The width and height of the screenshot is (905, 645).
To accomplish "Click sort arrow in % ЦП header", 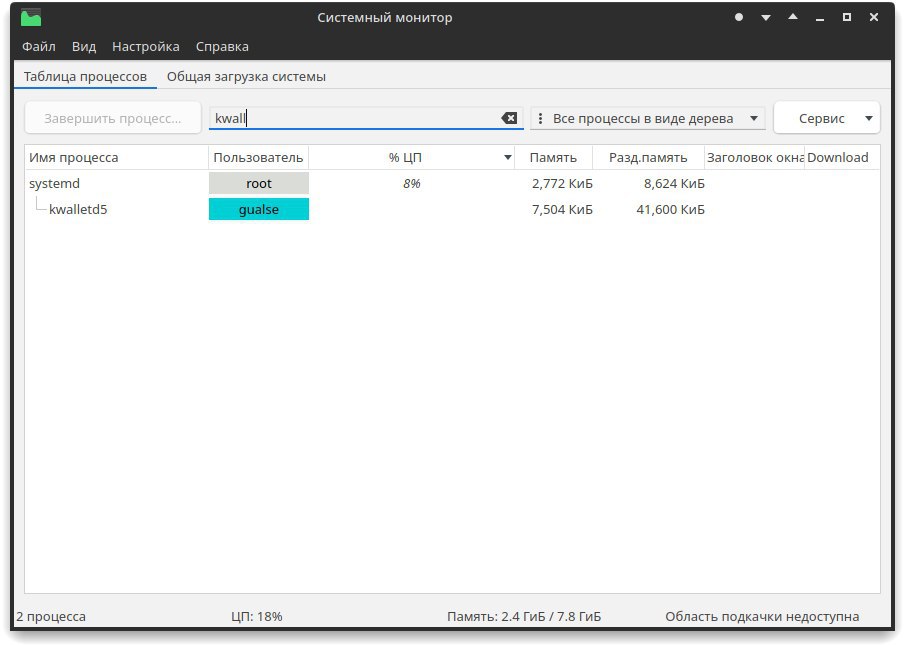I will (507, 158).
